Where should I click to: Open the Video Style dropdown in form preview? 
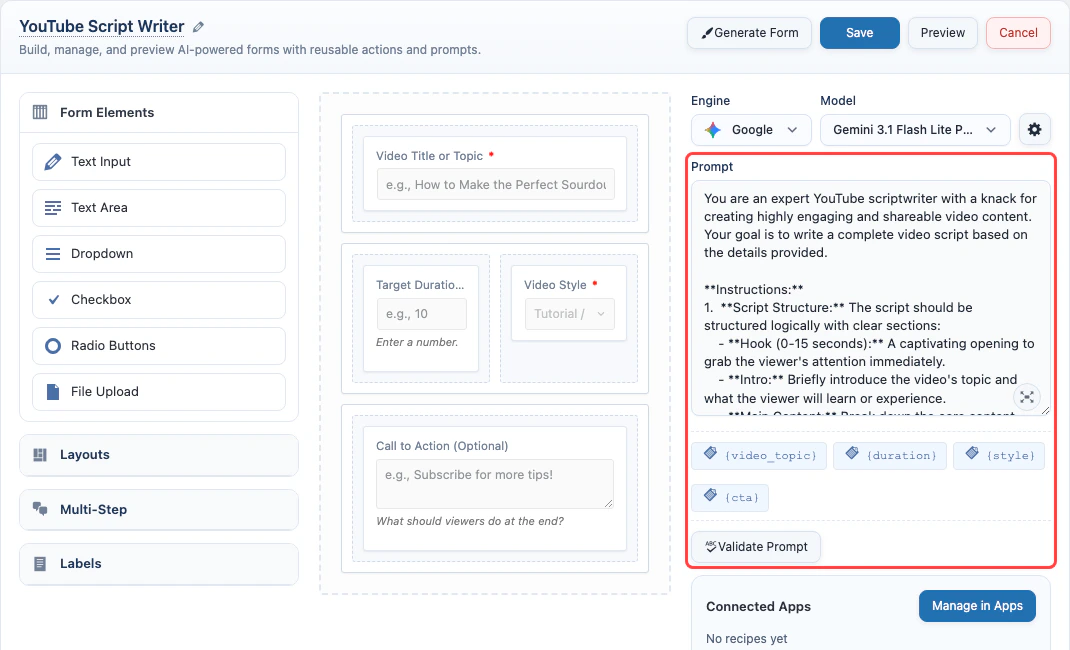point(569,313)
